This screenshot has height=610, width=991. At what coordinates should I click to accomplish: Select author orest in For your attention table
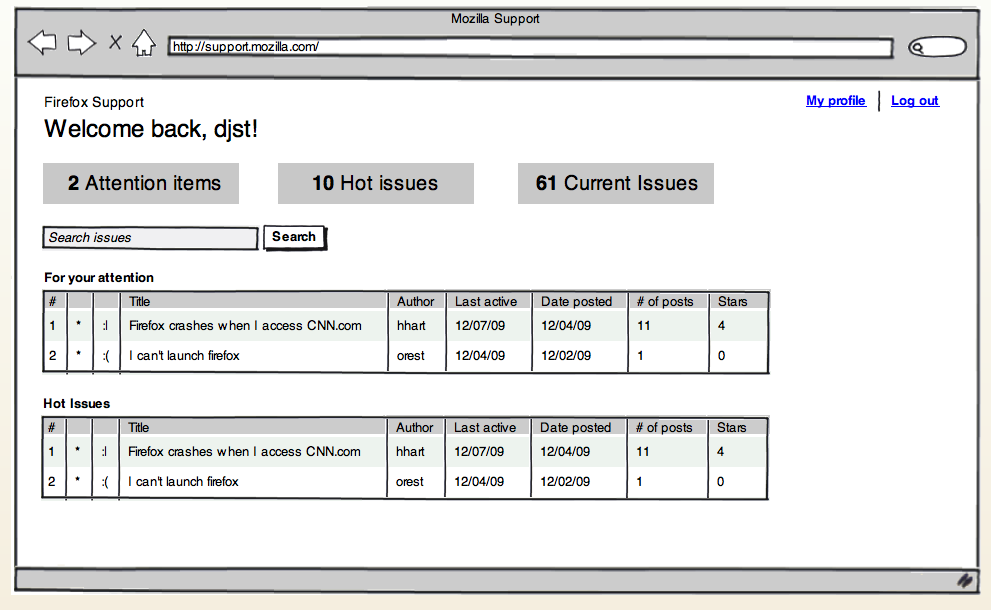click(410, 355)
